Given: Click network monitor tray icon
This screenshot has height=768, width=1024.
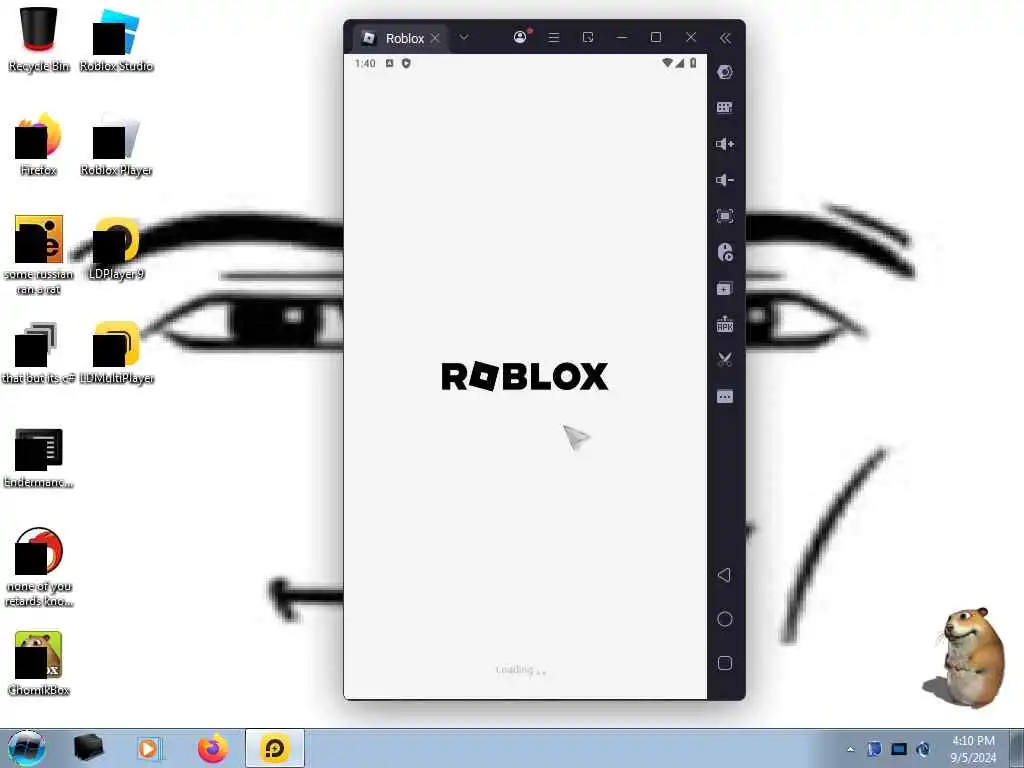Looking at the screenshot, I should [899, 749].
